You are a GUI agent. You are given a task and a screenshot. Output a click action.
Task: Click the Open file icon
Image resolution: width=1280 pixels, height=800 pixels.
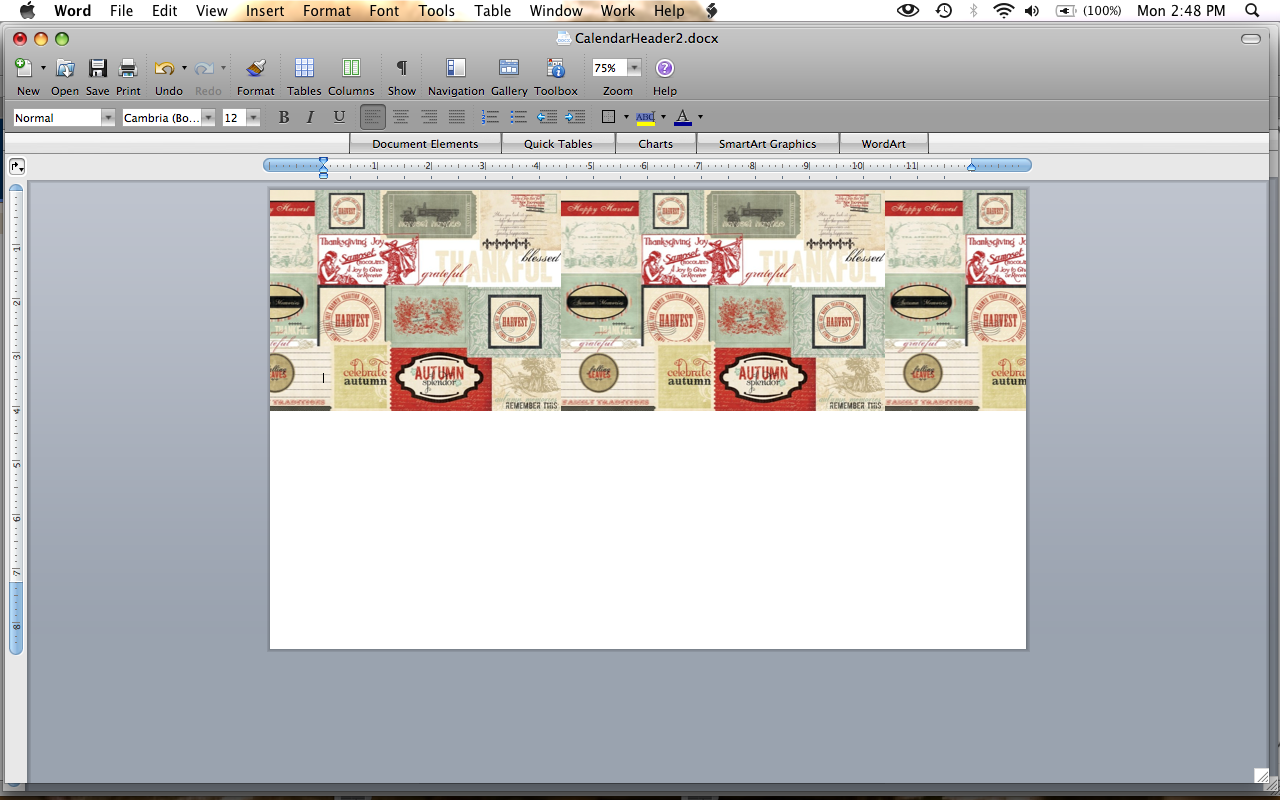65,68
